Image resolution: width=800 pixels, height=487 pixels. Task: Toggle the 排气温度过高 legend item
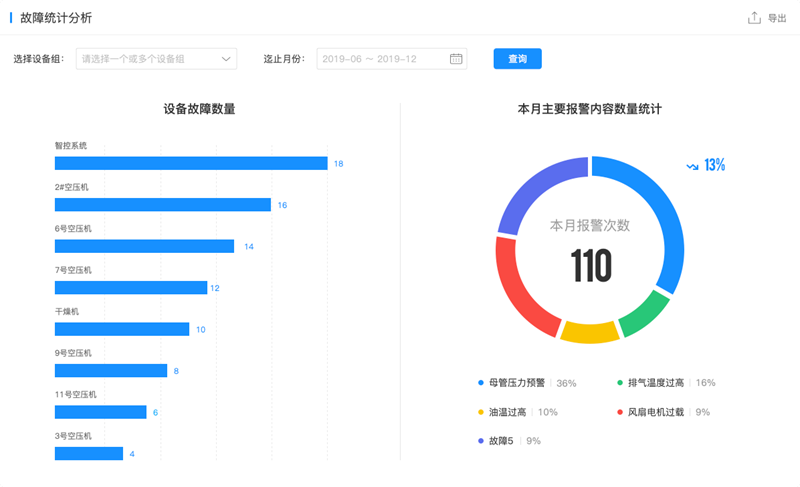(x=666, y=383)
